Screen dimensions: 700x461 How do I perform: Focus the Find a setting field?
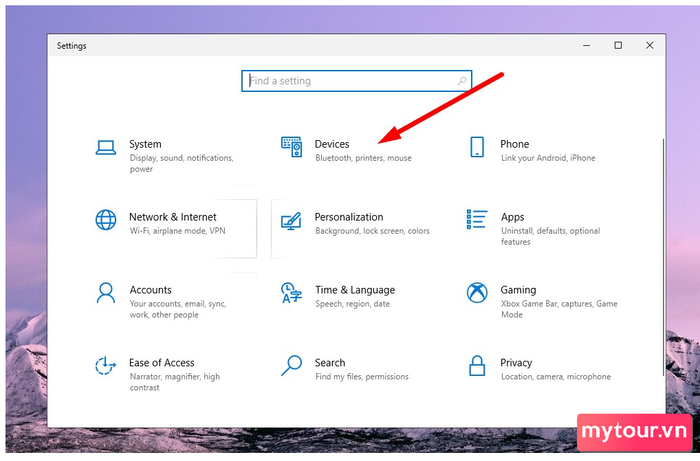point(356,81)
